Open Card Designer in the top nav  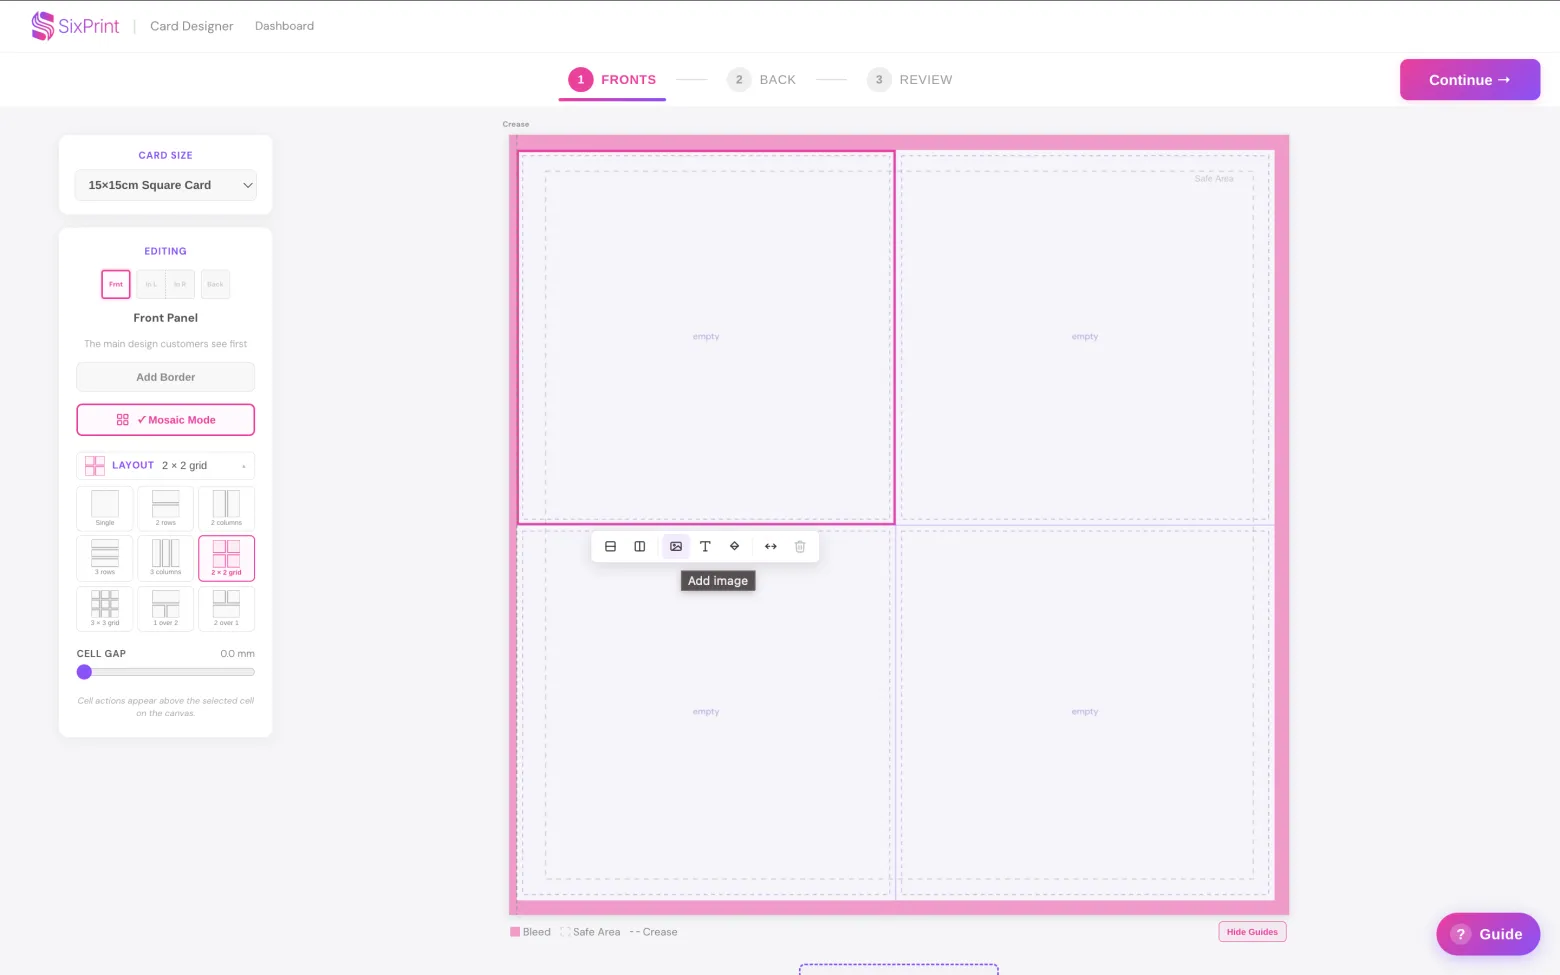pyautogui.click(x=192, y=26)
